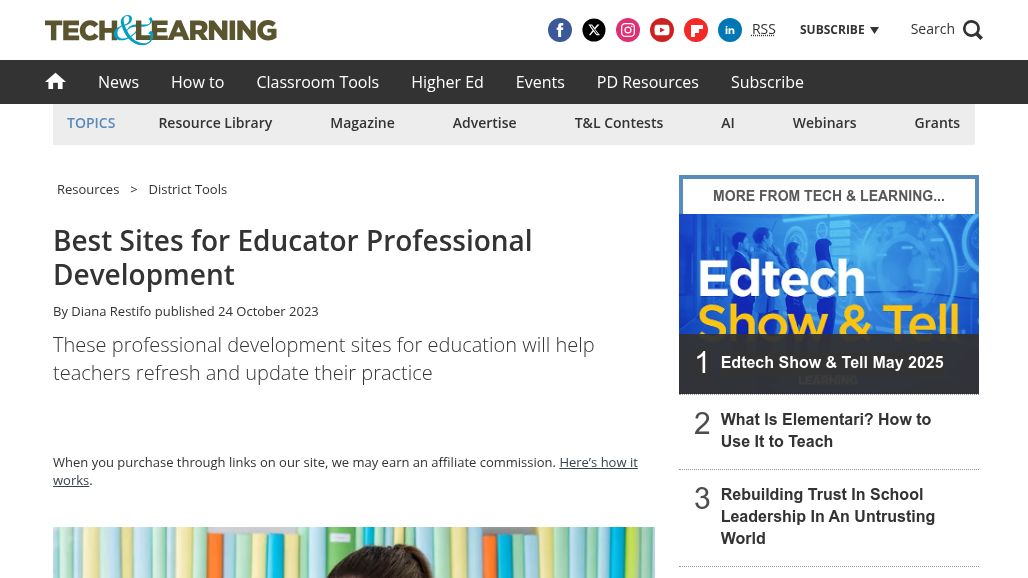The image size is (1028, 578).
Task: Open the Events menu item
Action: [540, 82]
